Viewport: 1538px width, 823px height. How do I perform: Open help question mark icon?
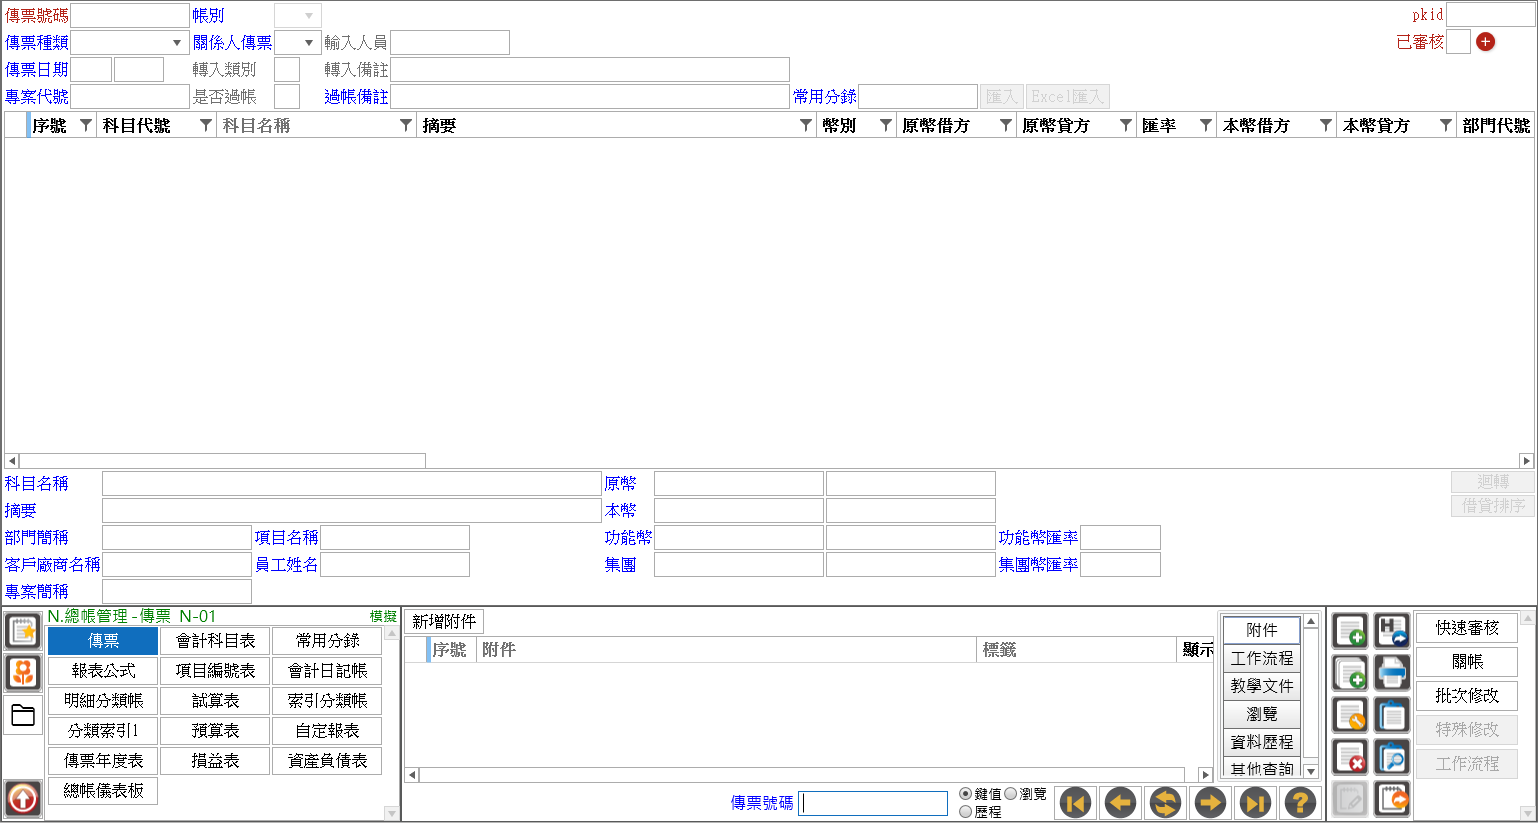coord(1300,802)
